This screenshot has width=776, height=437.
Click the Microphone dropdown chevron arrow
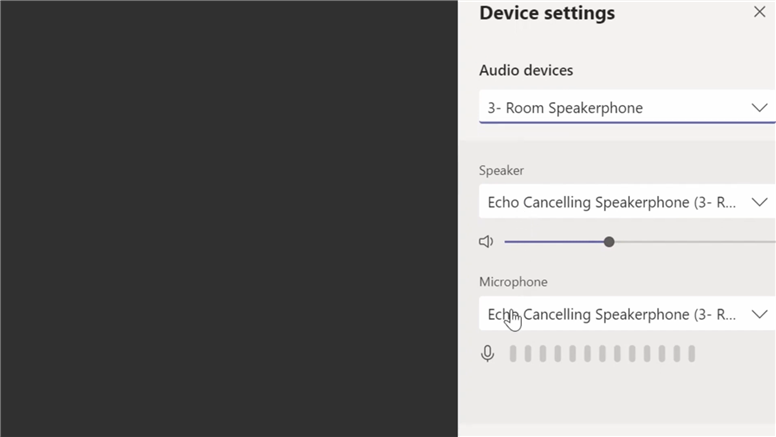click(759, 314)
